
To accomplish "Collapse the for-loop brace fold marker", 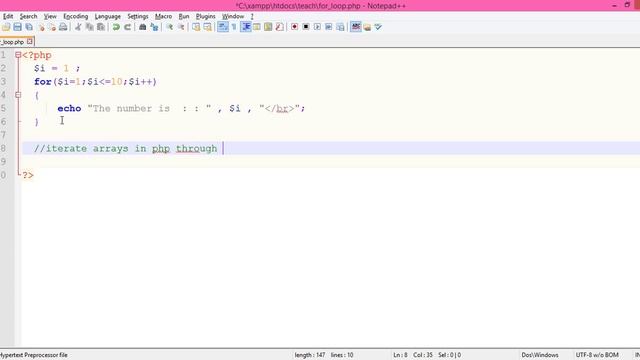I will (x=18, y=95).
